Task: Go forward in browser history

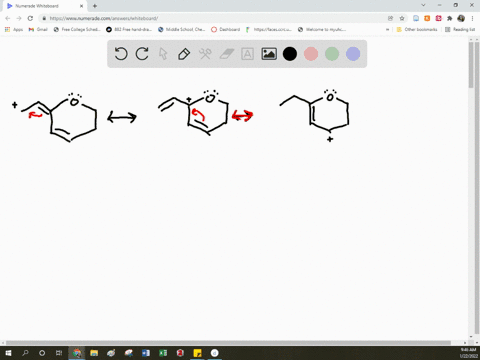Action: 19,18
